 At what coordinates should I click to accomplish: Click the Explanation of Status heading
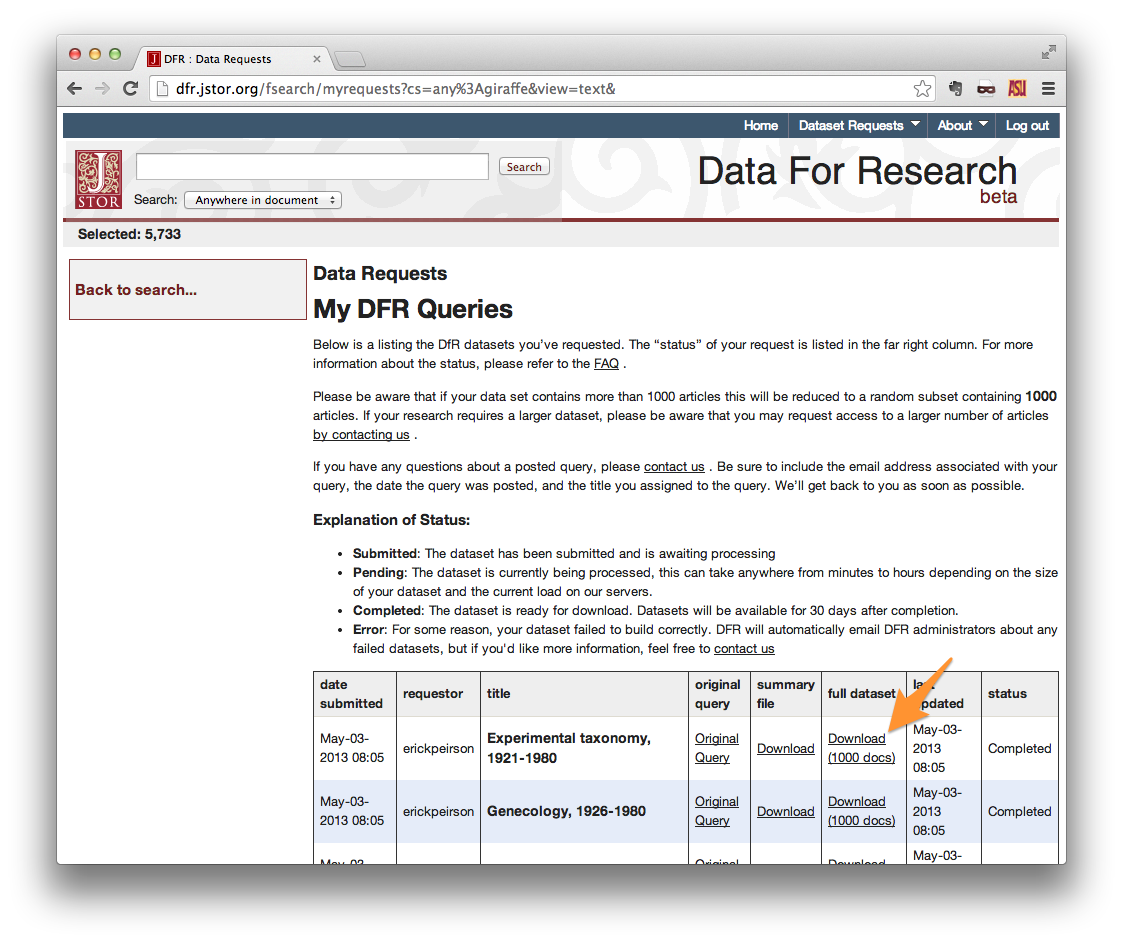[392, 520]
